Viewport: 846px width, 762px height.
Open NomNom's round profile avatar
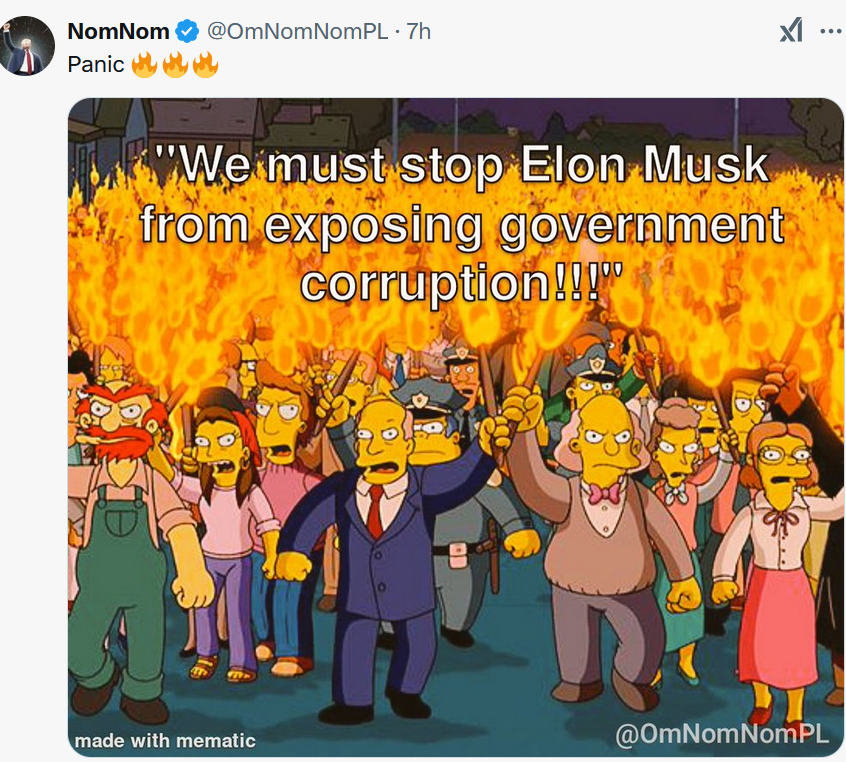27,46
